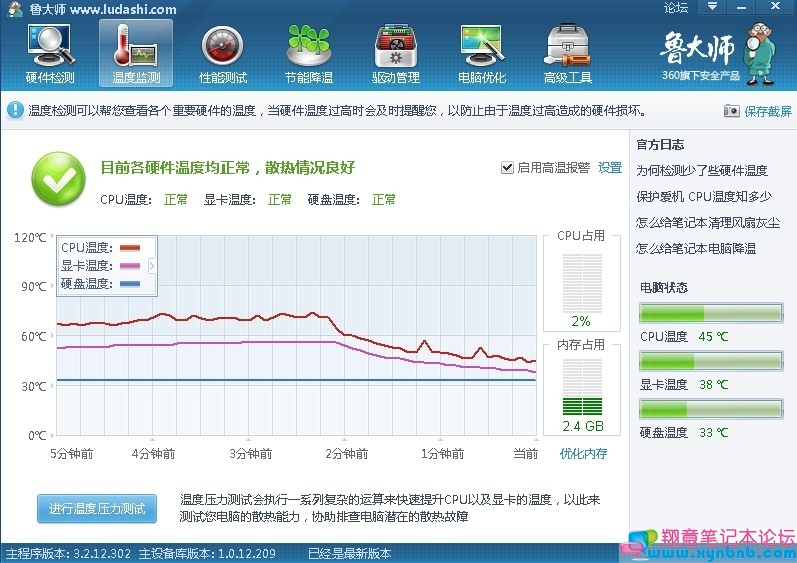Toggle the 启用高温报警 checkbox
This screenshot has width=797, height=563.
click(x=507, y=168)
